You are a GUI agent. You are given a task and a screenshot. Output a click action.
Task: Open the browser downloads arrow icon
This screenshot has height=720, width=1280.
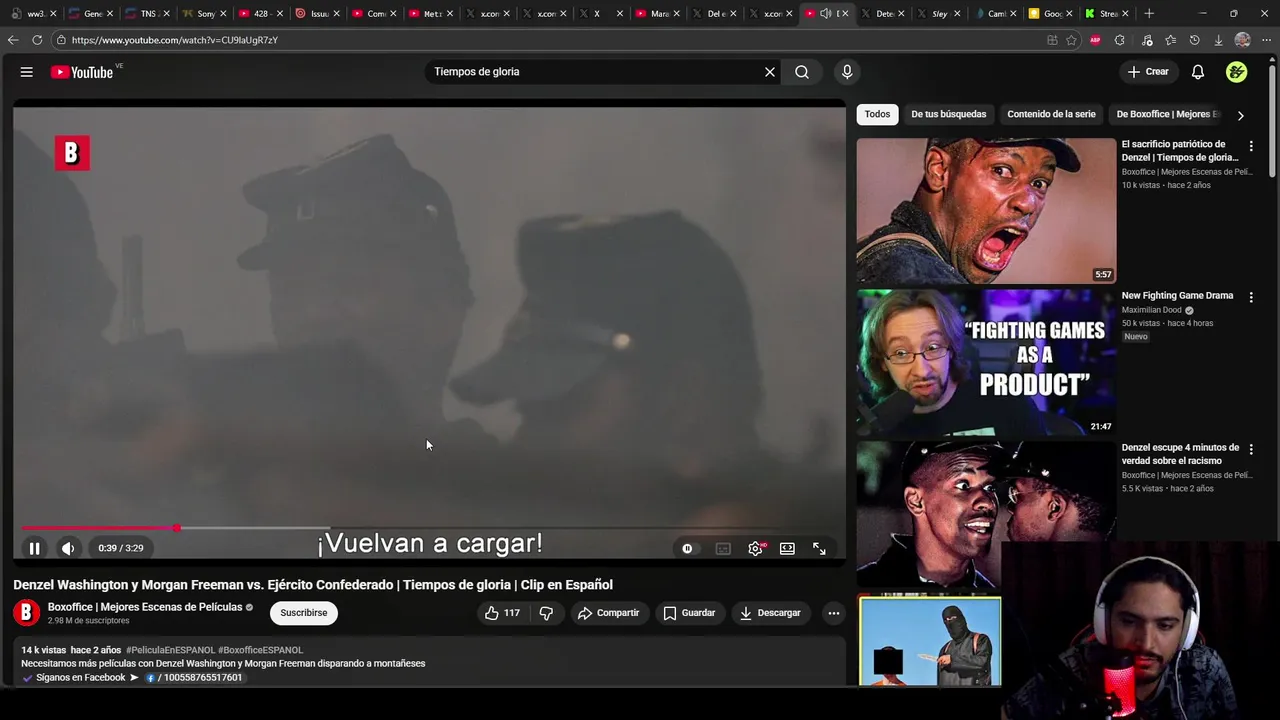[x=1218, y=40]
